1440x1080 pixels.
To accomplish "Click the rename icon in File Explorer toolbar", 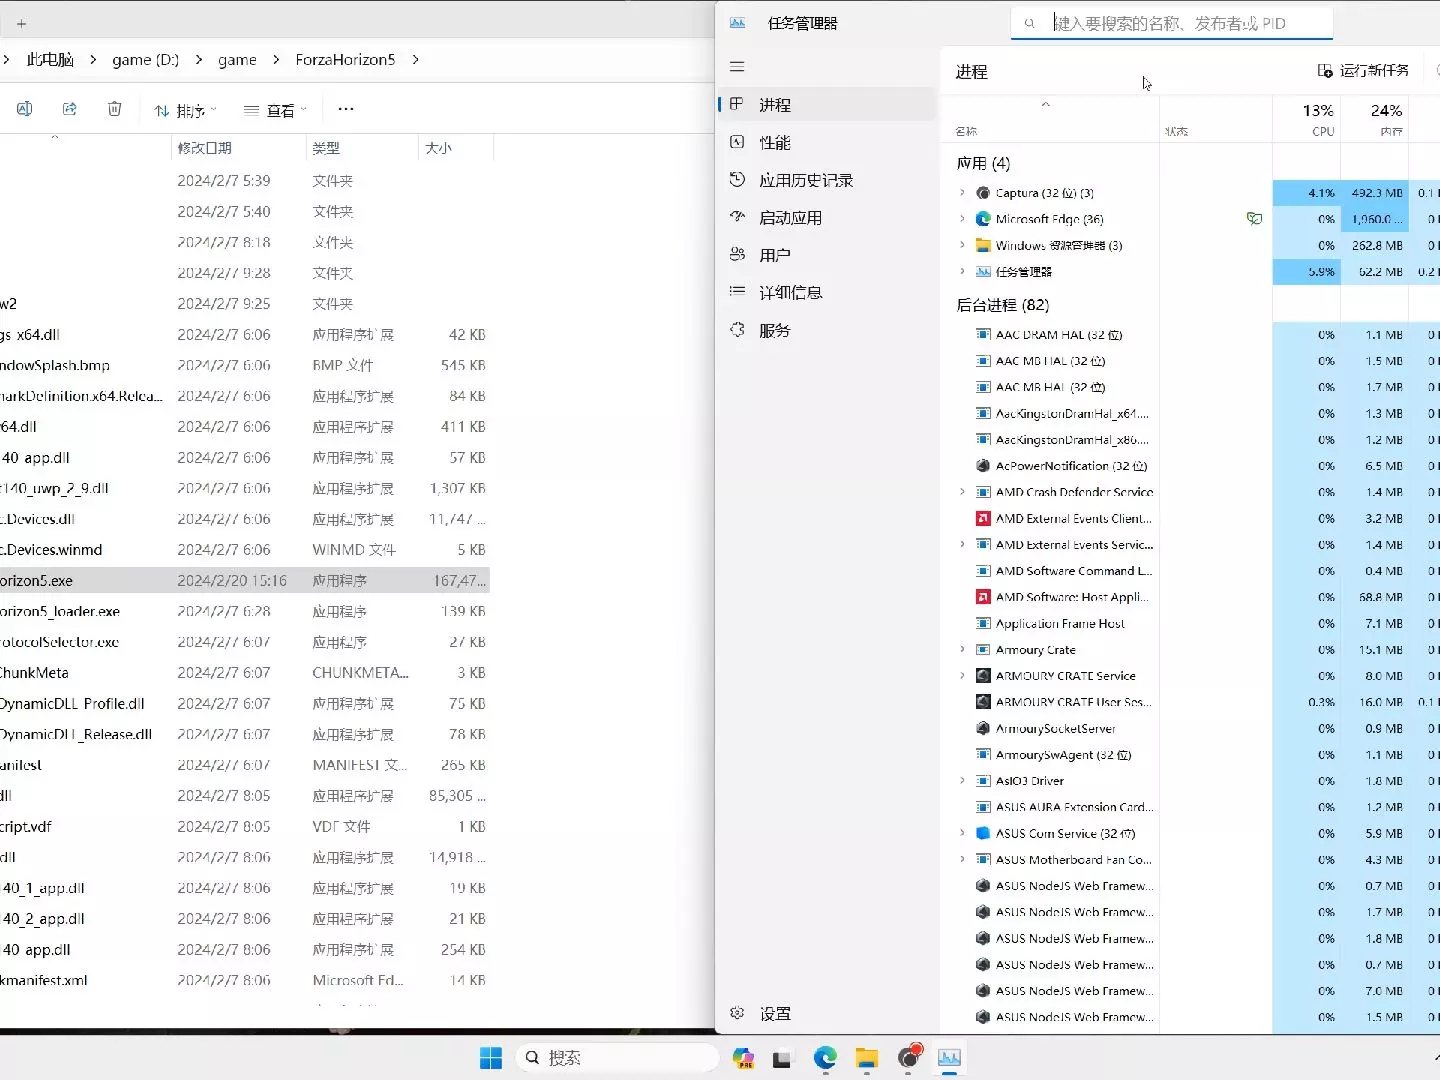I will pyautogui.click(x=25, y=109).
